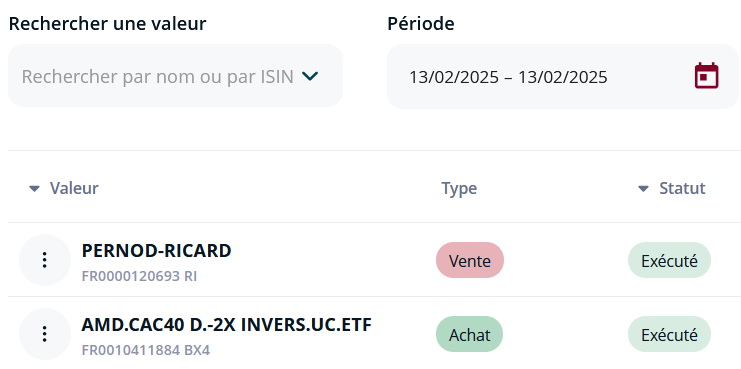Select the red Vente badge
741x369 pixels.
point(470,260)
